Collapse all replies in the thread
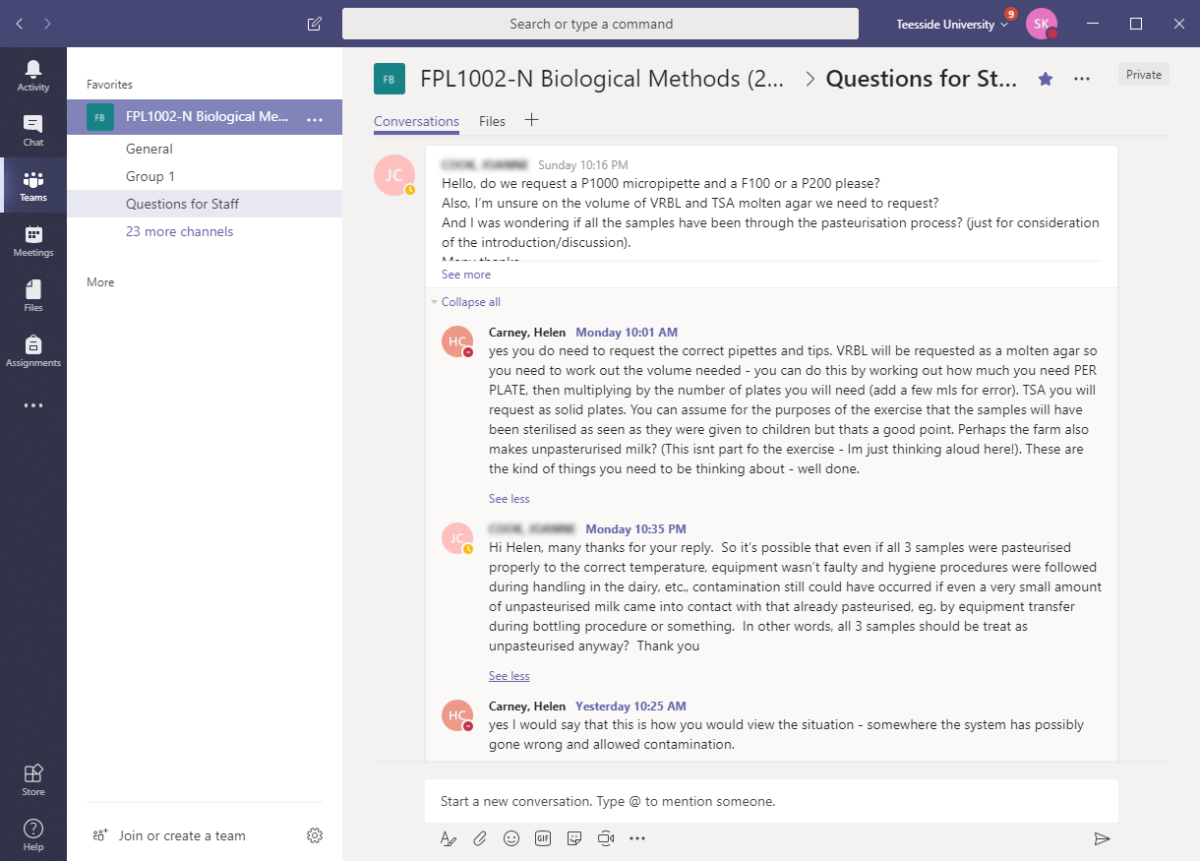This screenshot has height=861, width=1200. click(470, 302)
